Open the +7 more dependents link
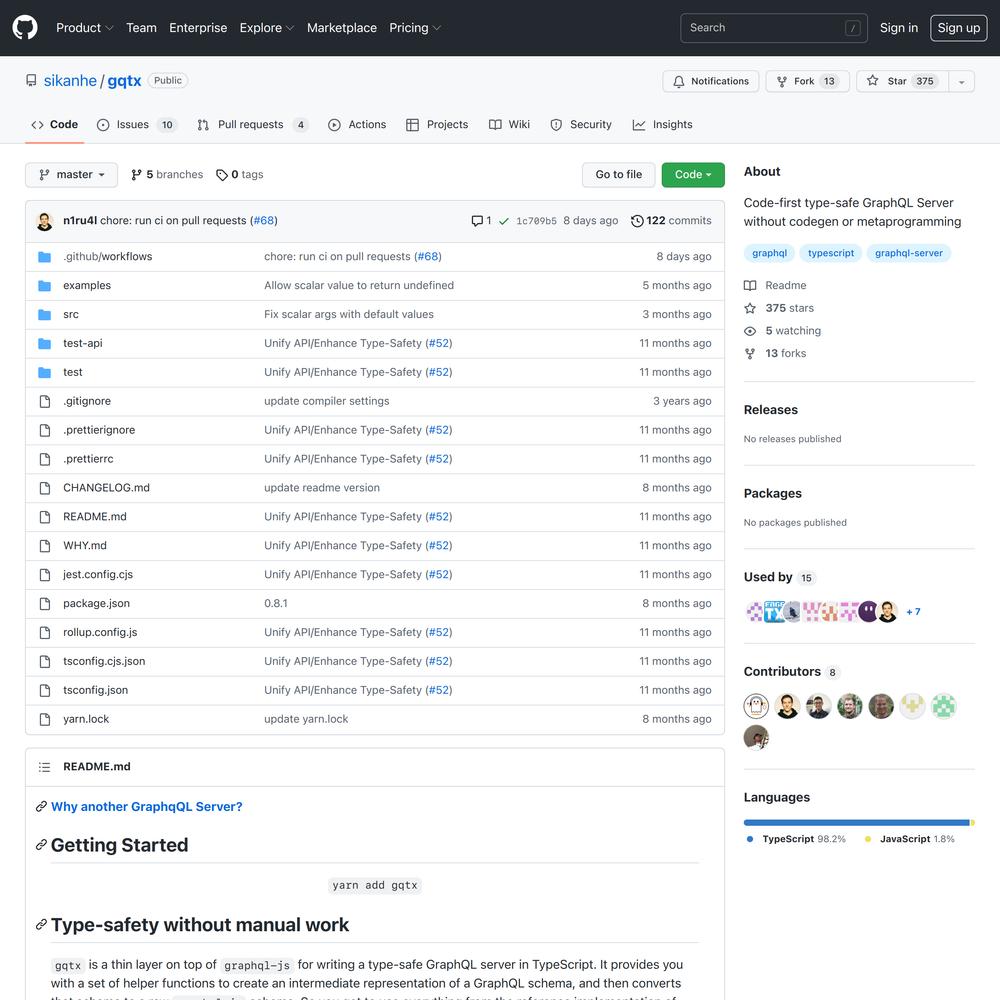Image resolution: width=1000 pixels, height=1000 pixels. (x=913, y=612)
